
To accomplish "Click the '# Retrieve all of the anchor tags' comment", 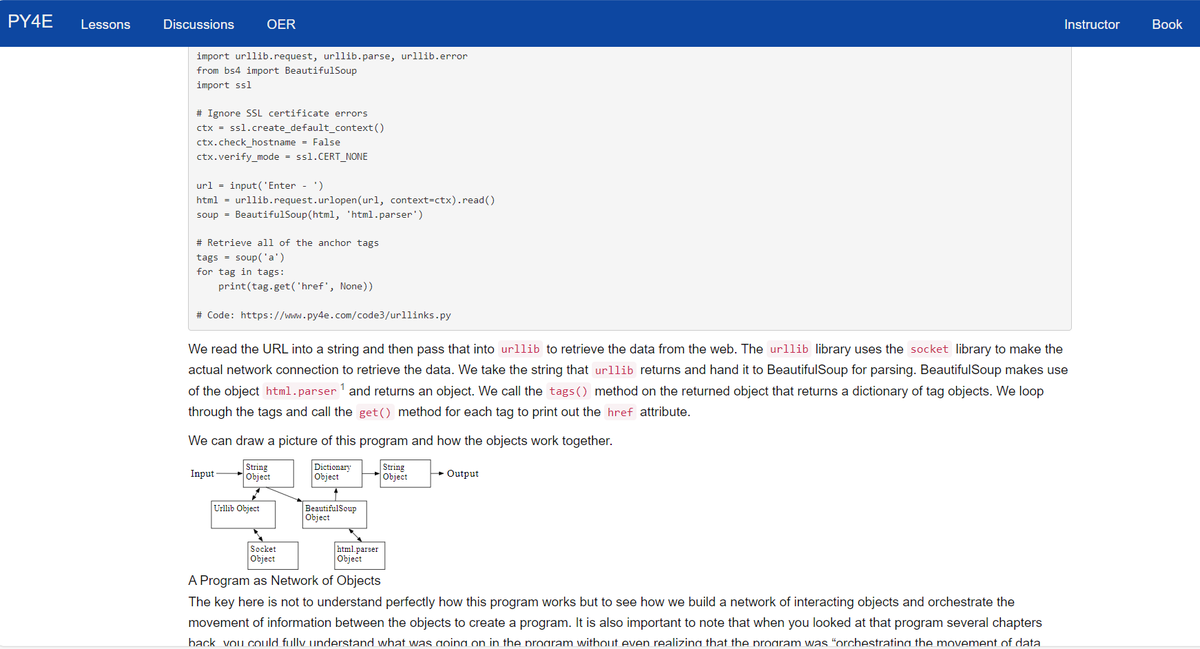I will (287, 243).
